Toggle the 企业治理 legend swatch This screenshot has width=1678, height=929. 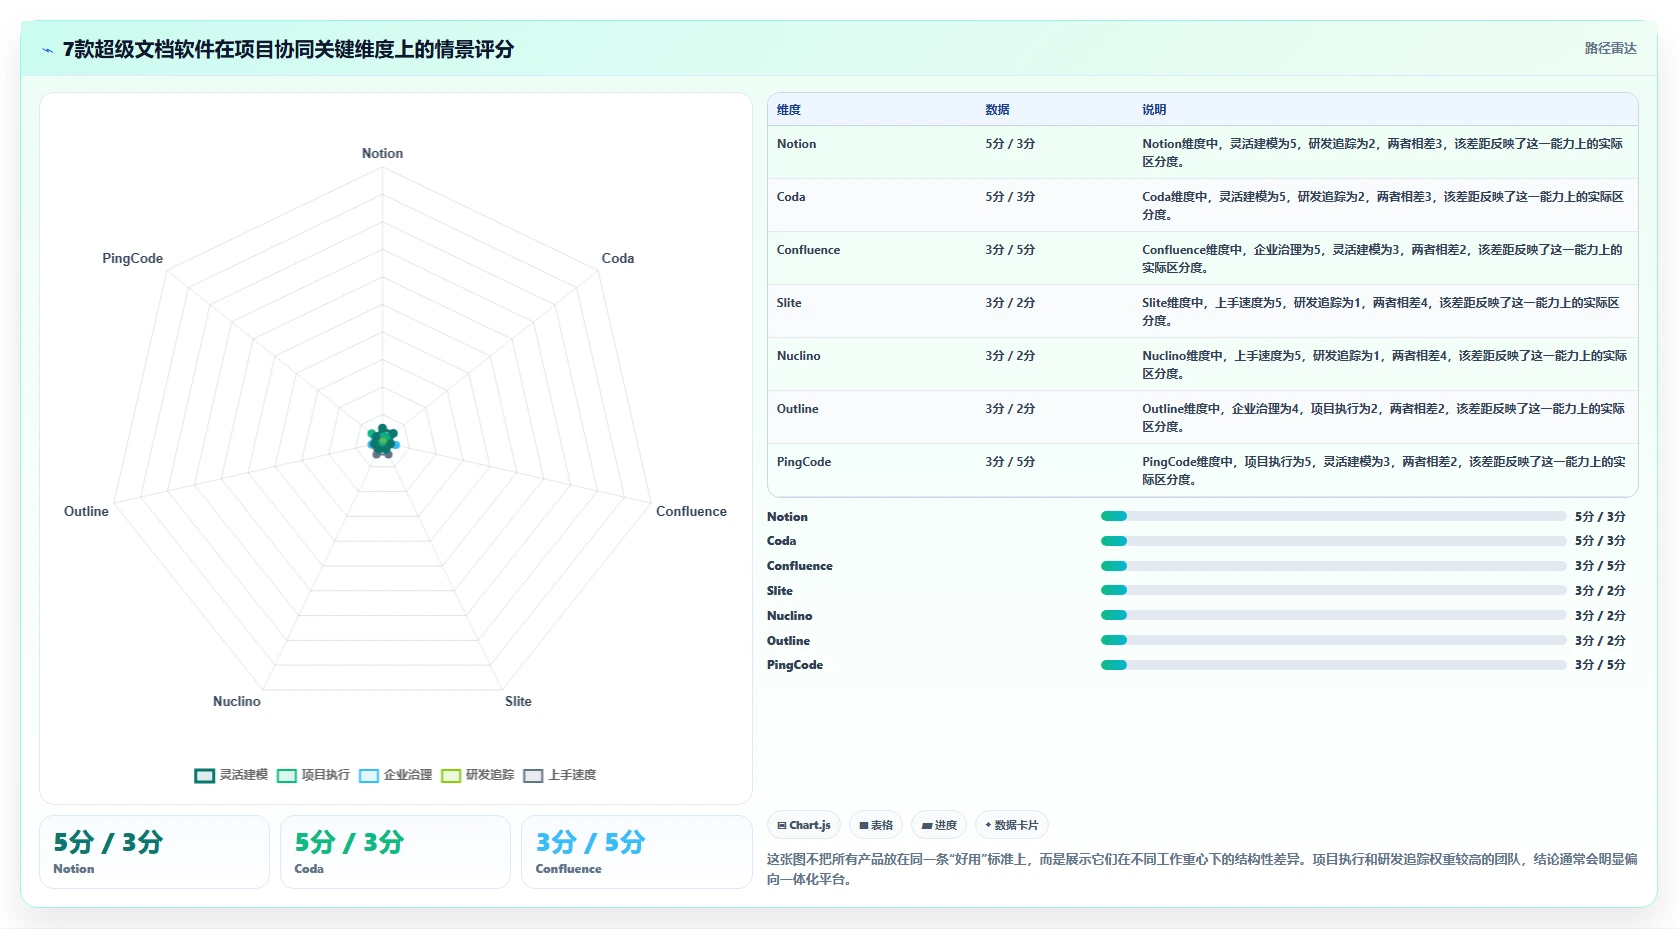368,775
